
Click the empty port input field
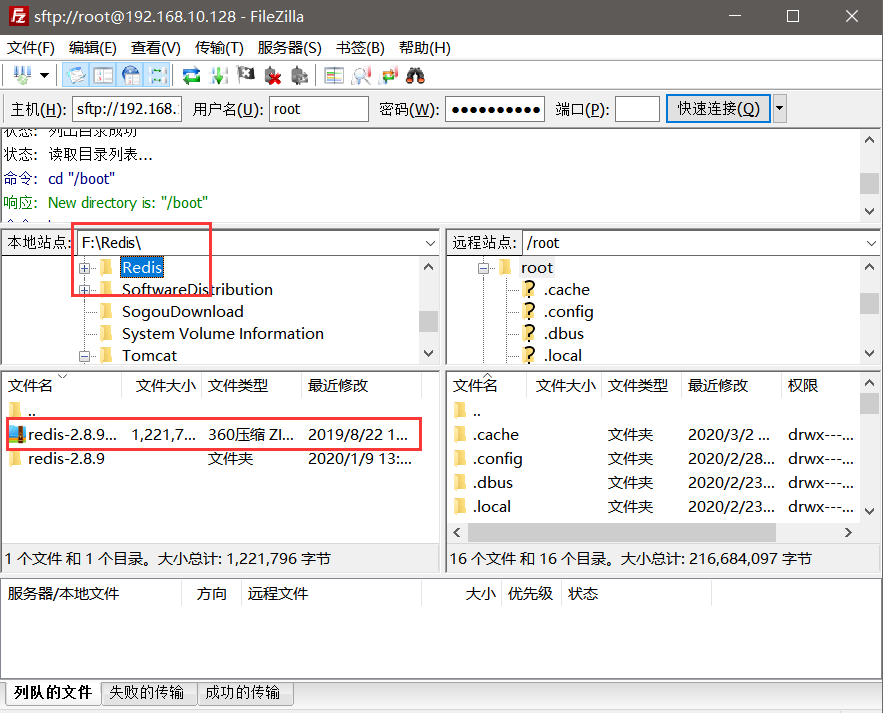tap(637, 109)
